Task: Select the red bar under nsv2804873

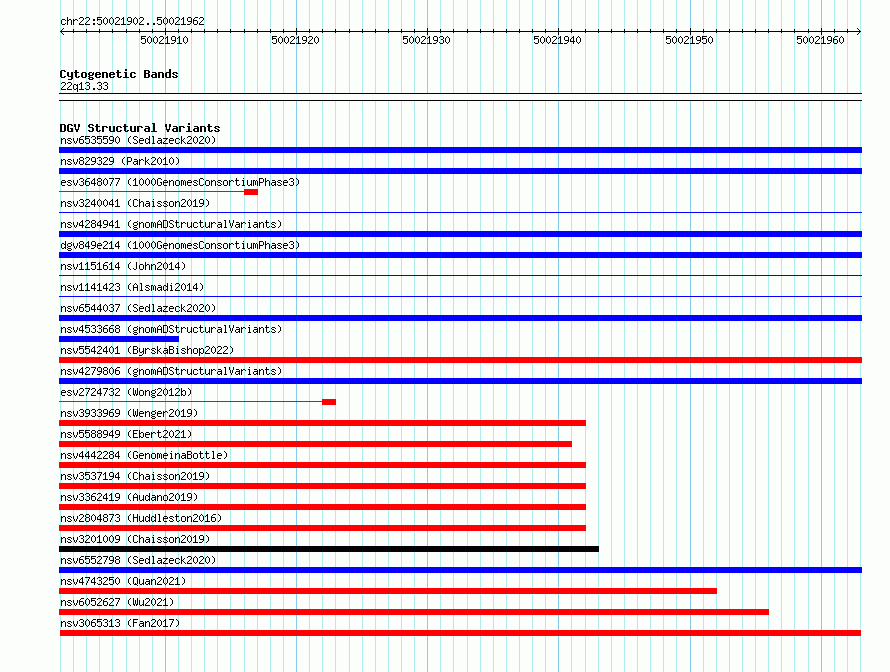Action: [x=322, y=528]
